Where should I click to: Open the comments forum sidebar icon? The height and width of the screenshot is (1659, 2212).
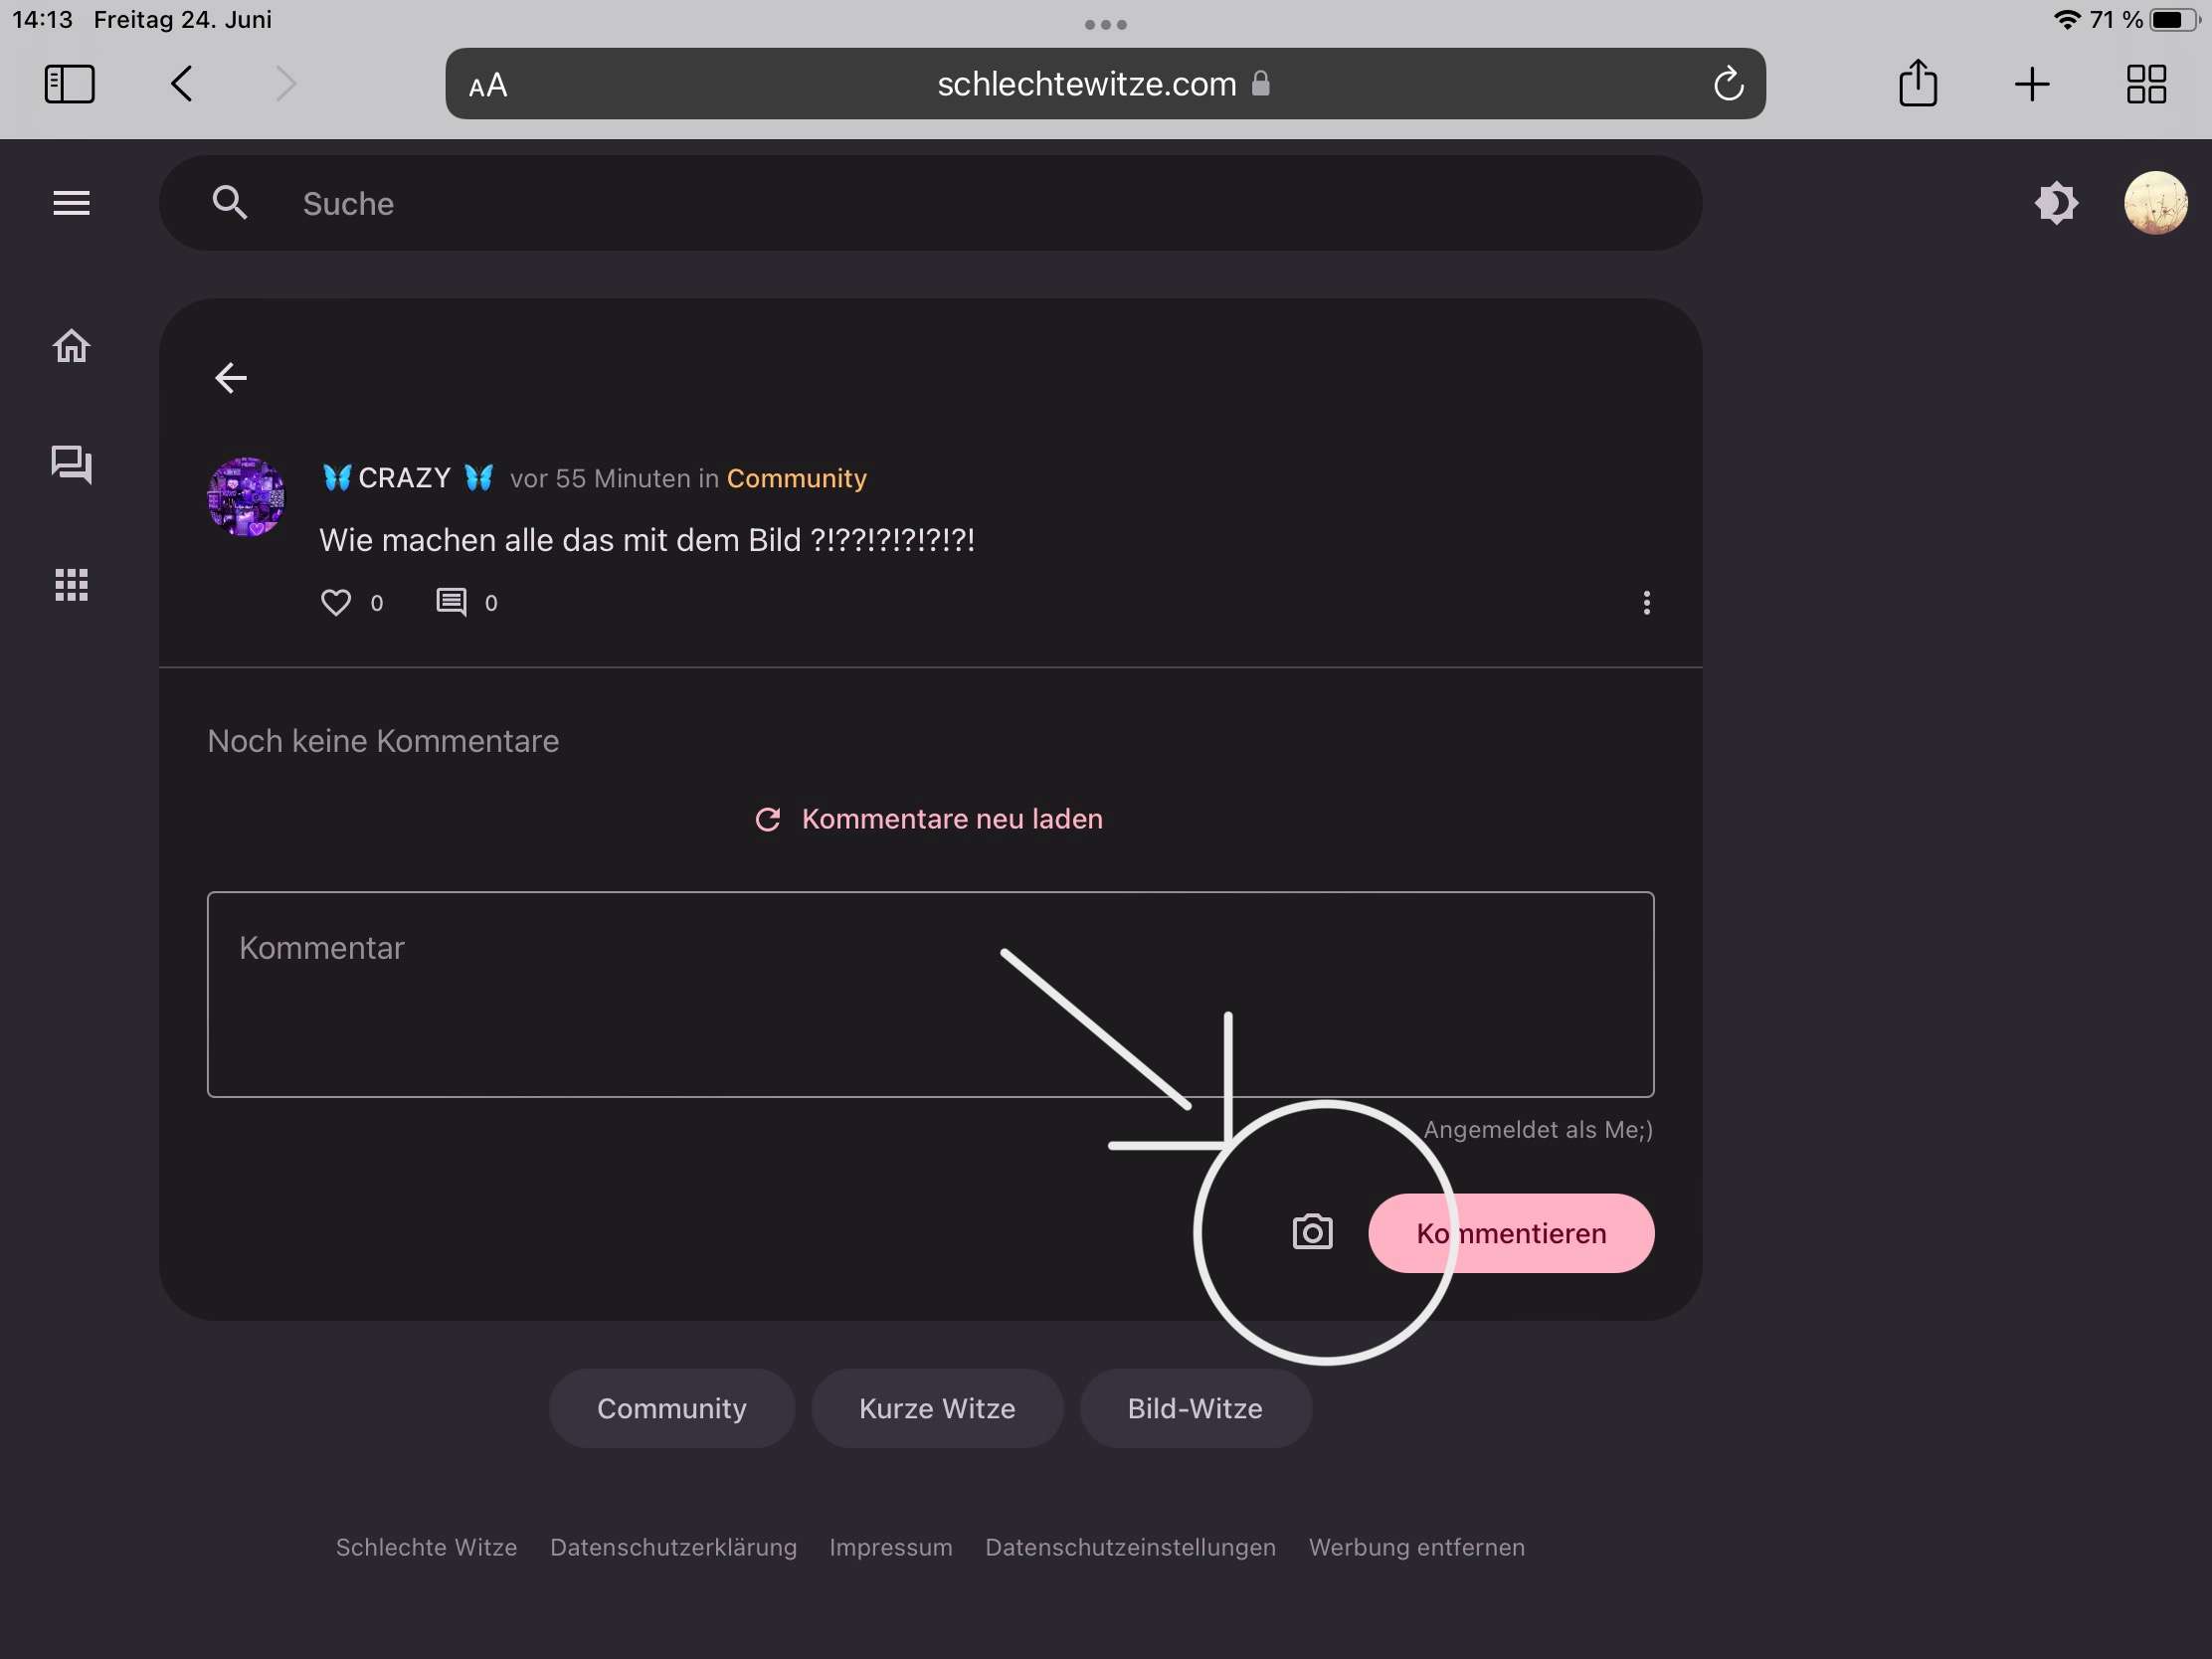tap(71, 465)
